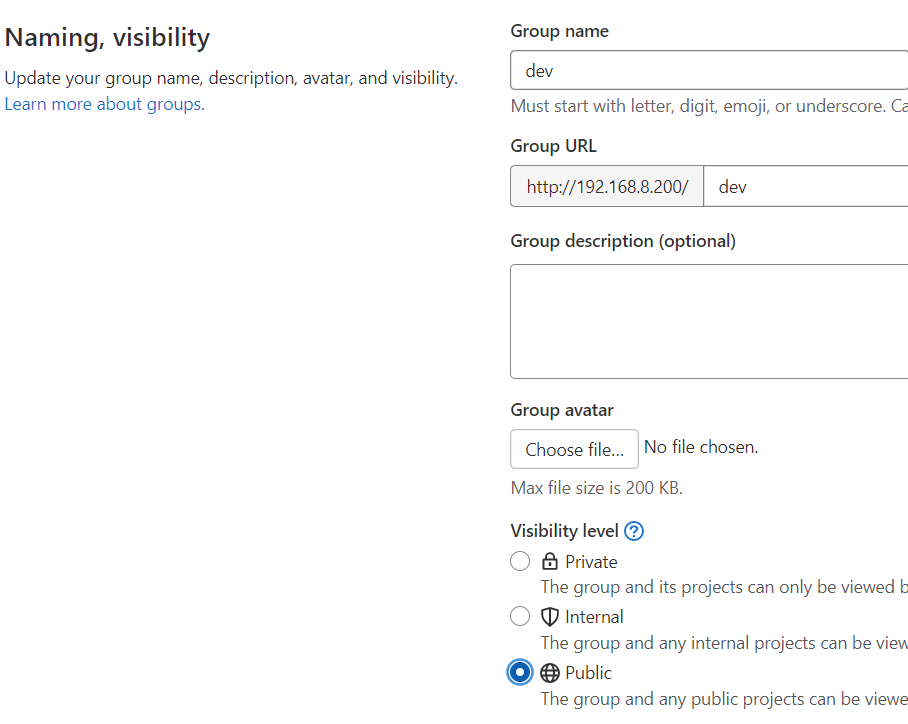908x724 pixels.
Task: Click the 'Naming, visibility' section heading
Action: coord(107,38)
